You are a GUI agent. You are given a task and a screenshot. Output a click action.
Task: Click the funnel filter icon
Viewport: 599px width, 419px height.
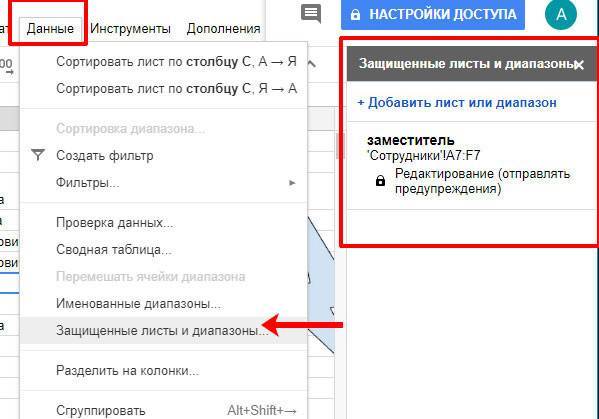pyautogui.click(x=38, y=155)
